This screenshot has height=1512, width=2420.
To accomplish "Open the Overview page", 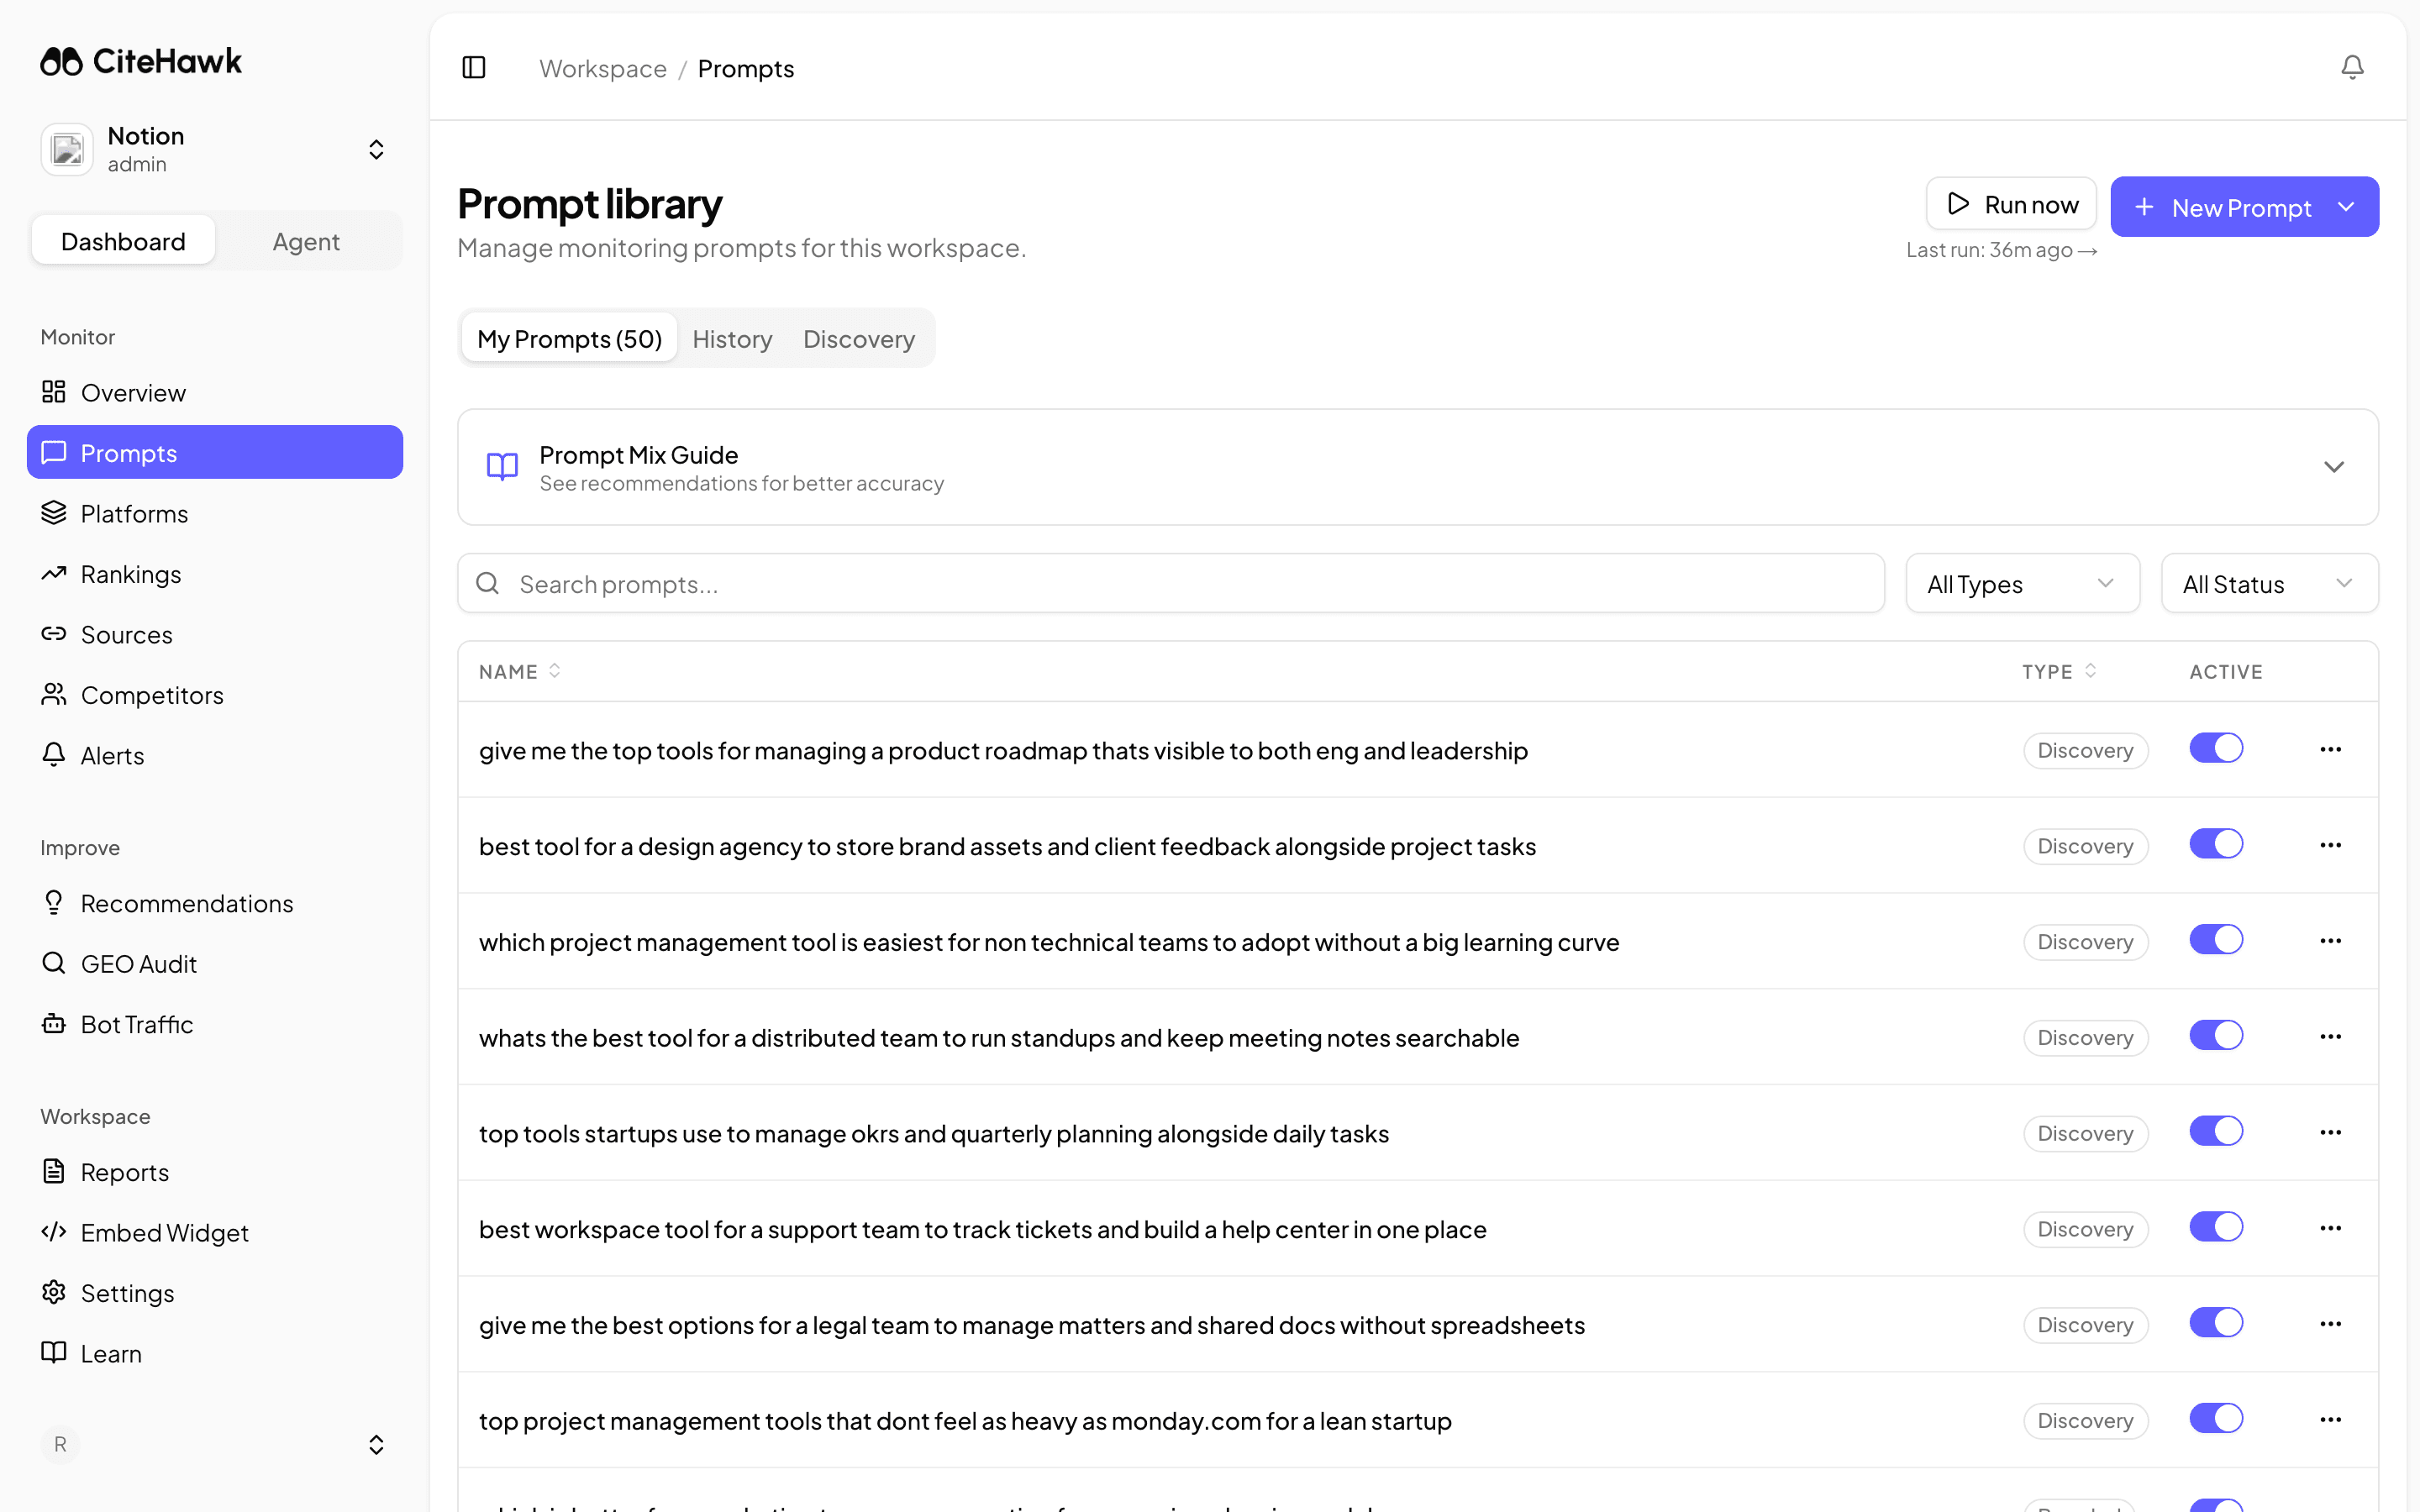I will click(x=215, y=392).
